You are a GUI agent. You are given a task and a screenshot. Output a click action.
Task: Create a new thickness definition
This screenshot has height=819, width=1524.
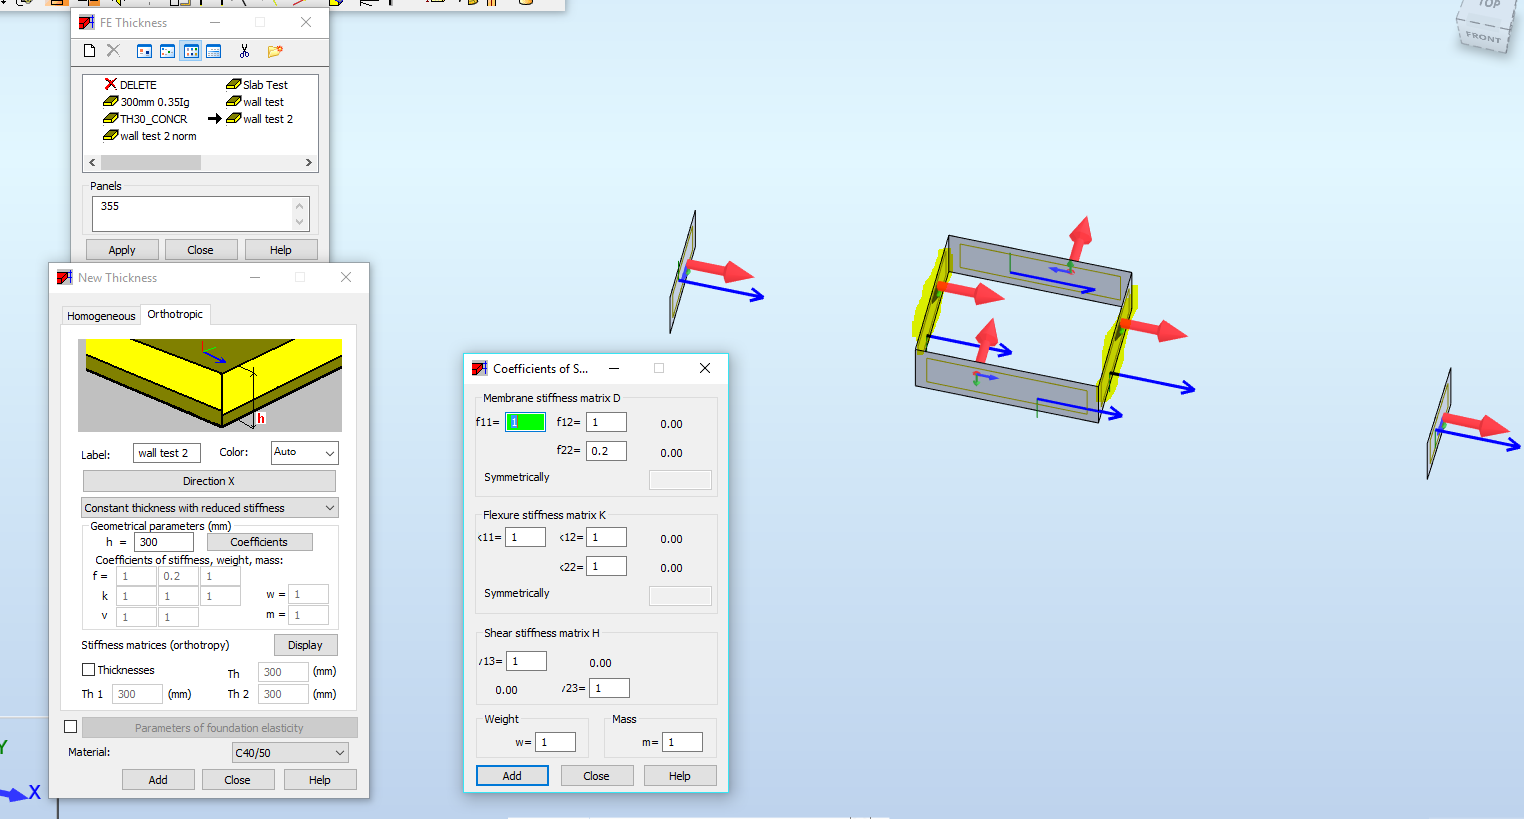(89, 50)
